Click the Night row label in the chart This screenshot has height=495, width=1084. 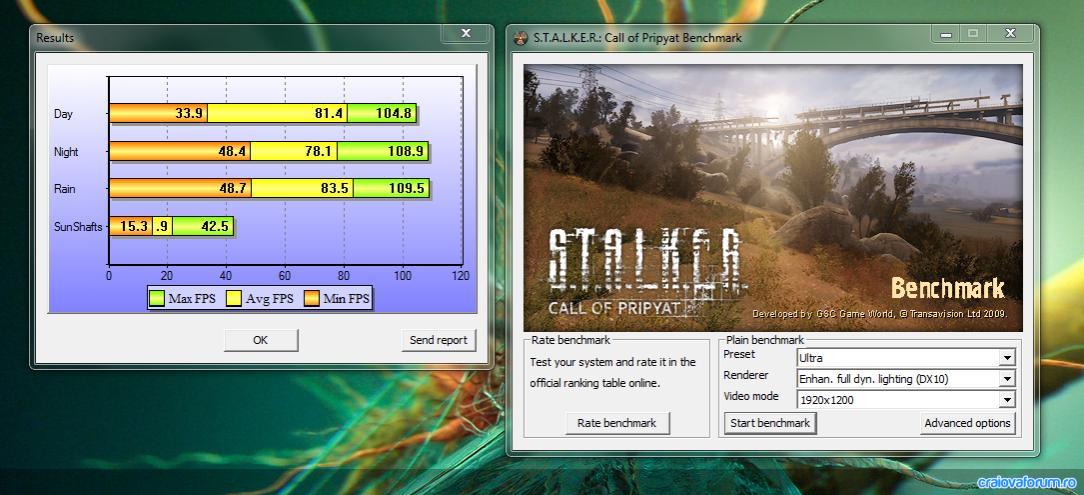(x=66, y=151)
